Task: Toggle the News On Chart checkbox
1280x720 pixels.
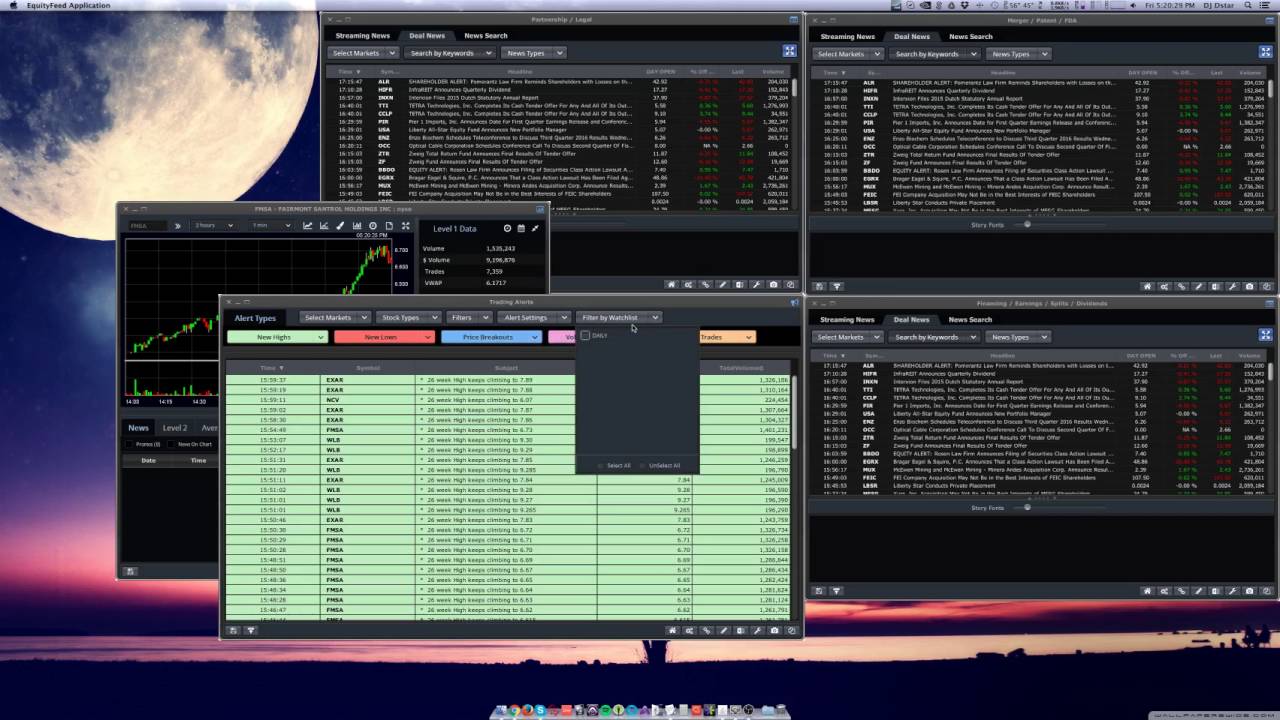Action: [172, 444]
